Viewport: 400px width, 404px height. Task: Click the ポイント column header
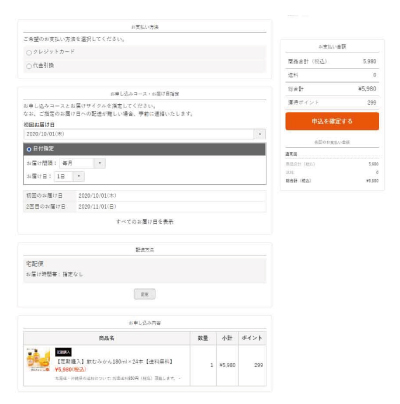pos(252,338)
